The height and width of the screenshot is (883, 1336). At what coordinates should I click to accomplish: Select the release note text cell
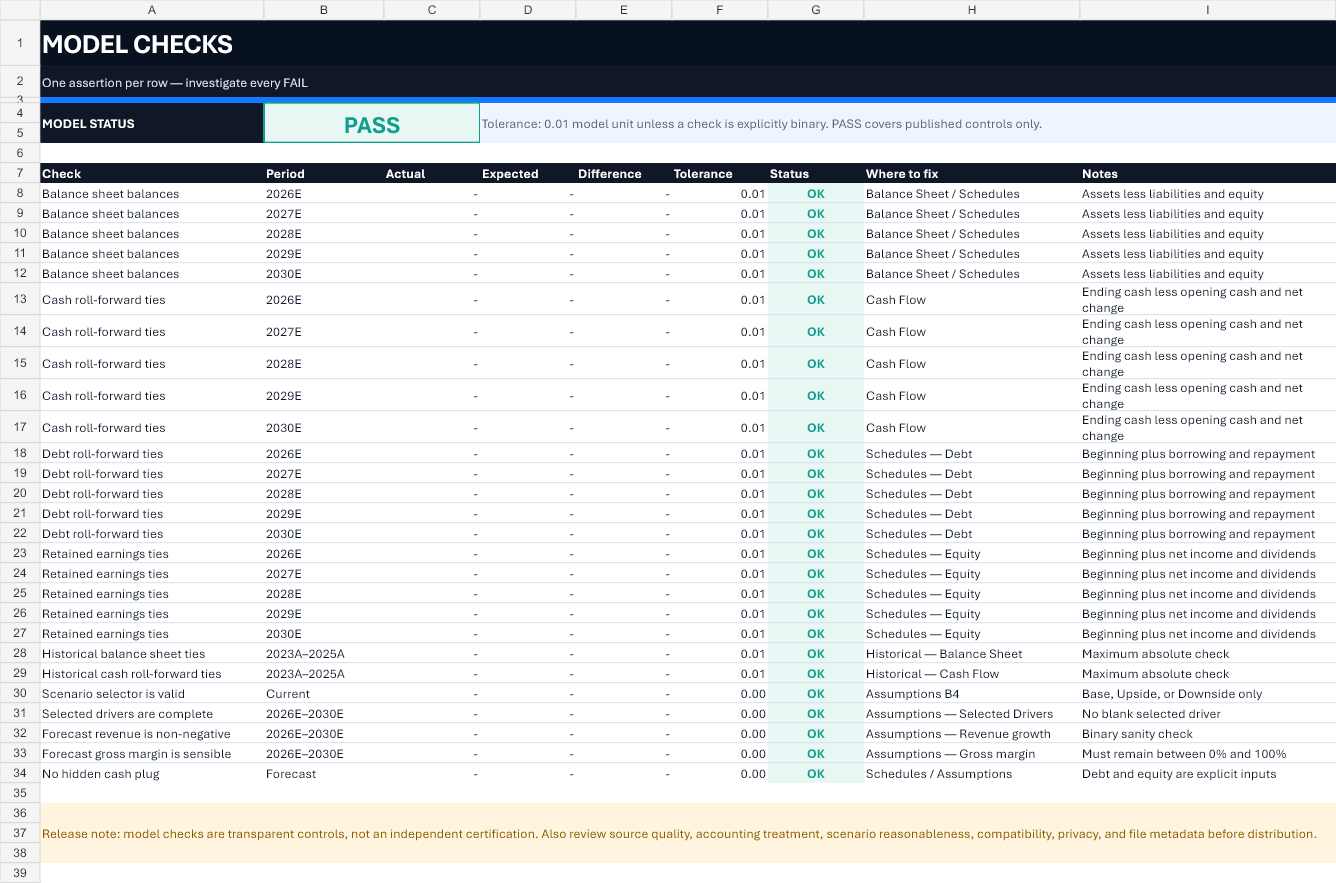click(688, 833)
